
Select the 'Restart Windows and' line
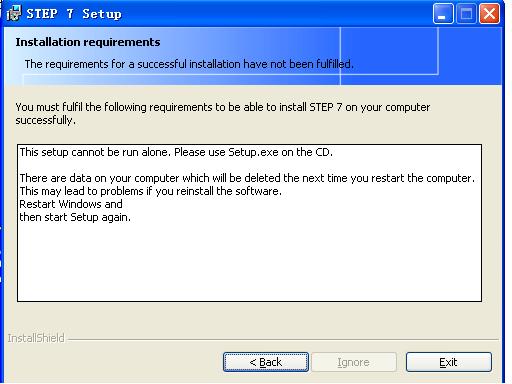71,204
